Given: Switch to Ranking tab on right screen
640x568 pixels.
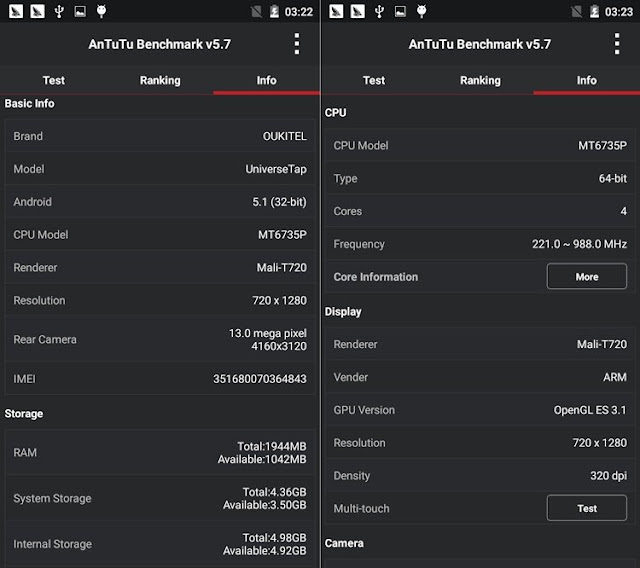Looking at the screenshot, I should [480, 80].
